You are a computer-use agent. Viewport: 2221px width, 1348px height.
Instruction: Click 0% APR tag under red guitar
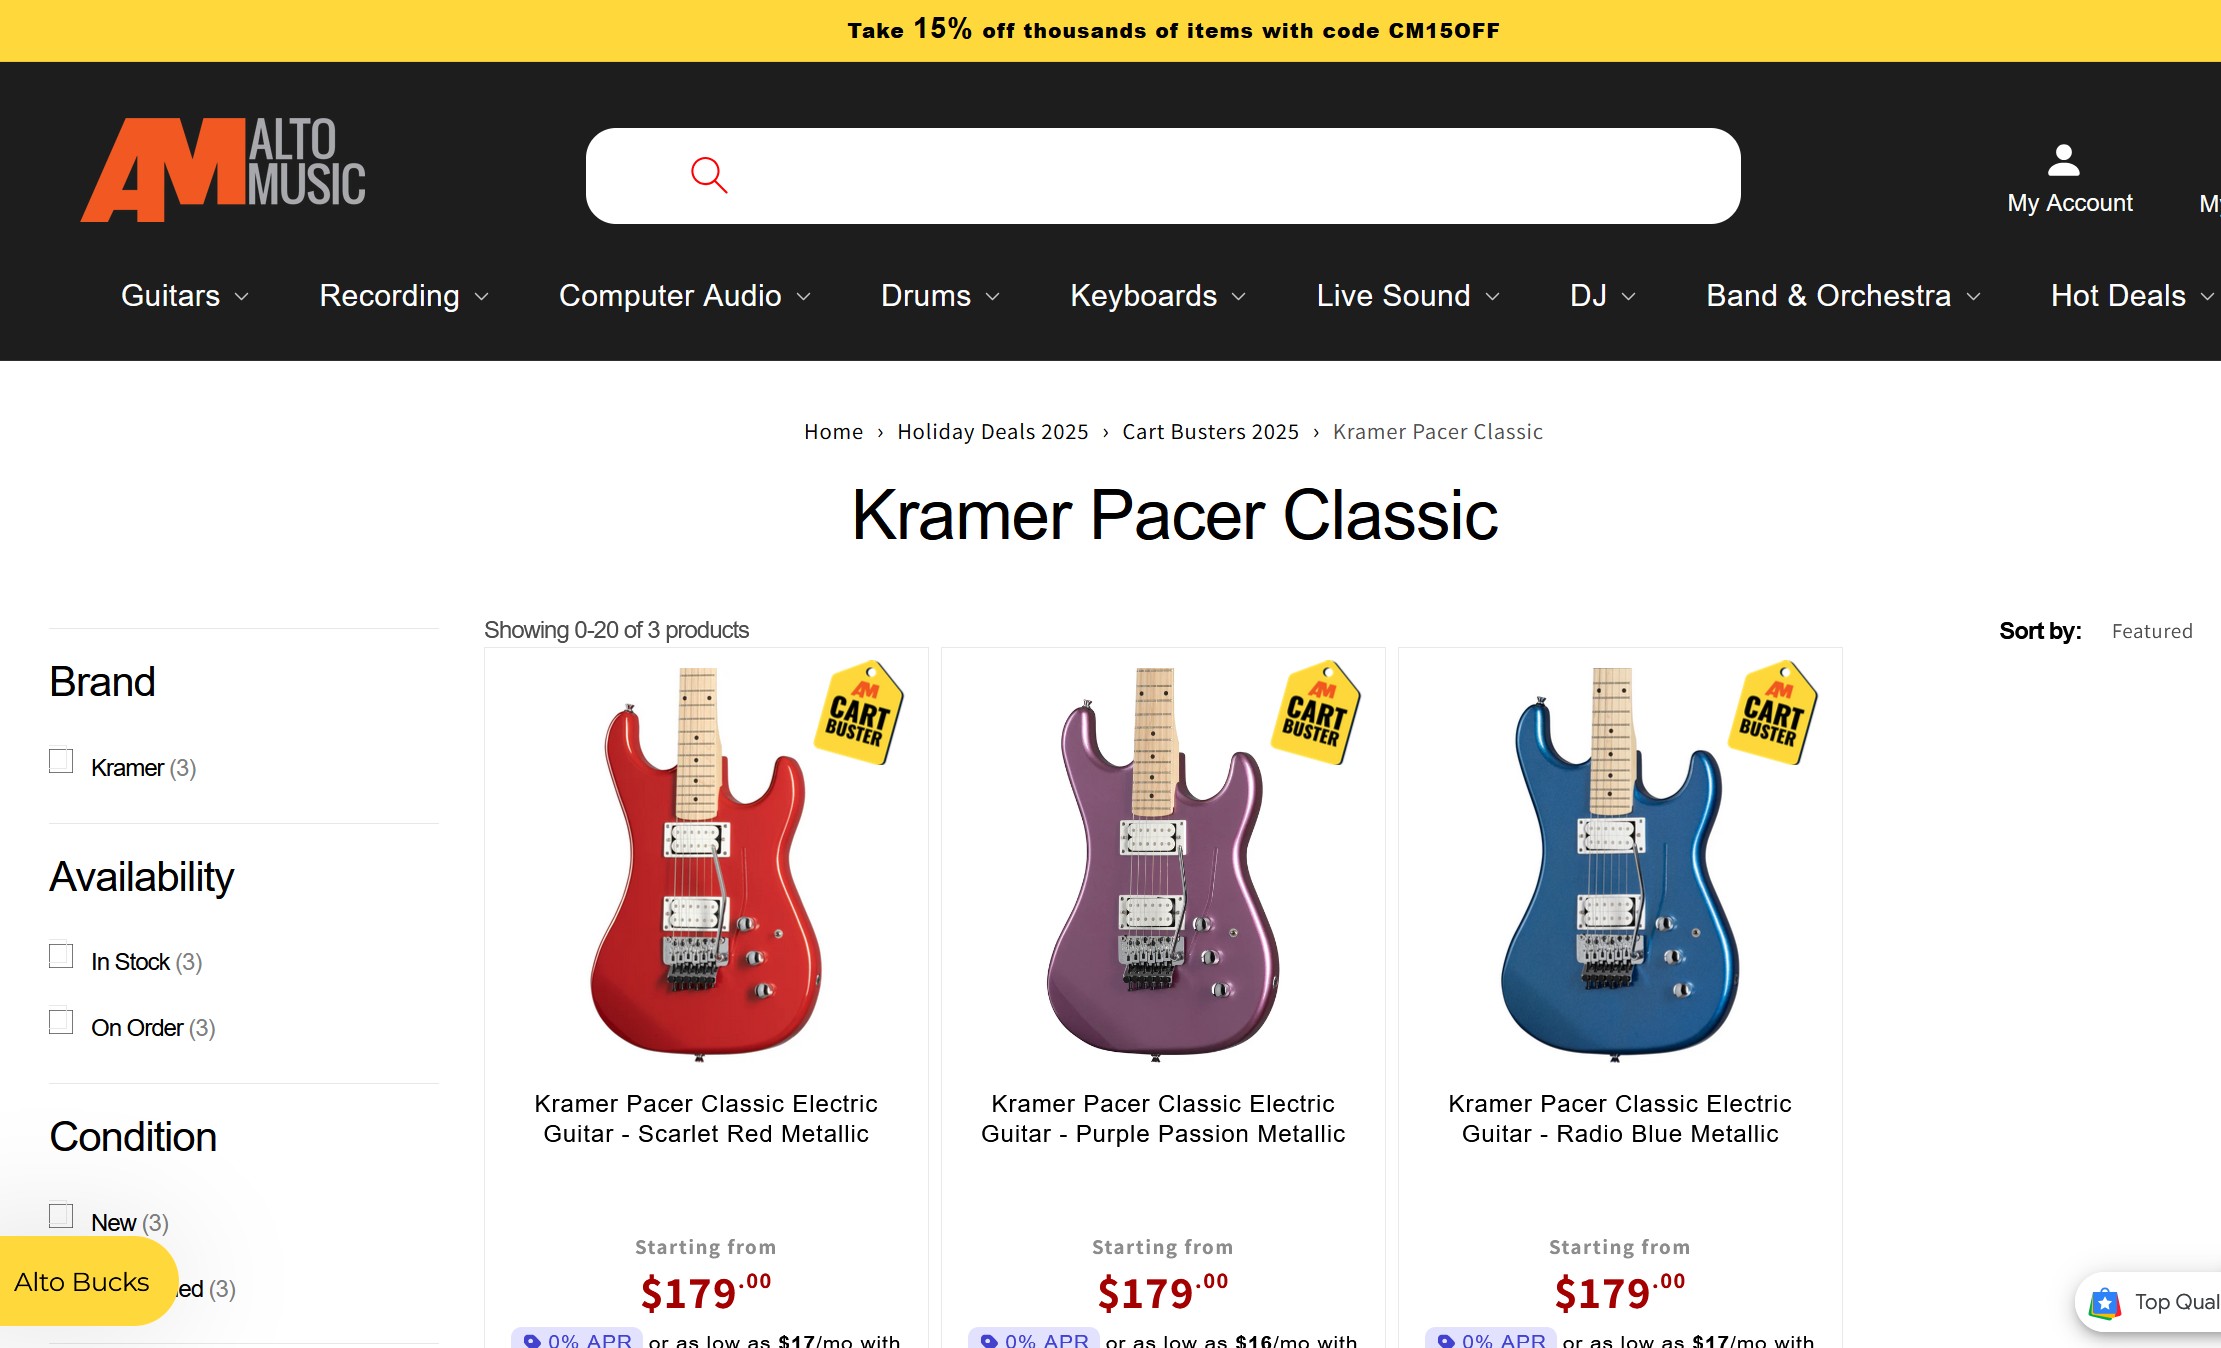pos(575,1339)
